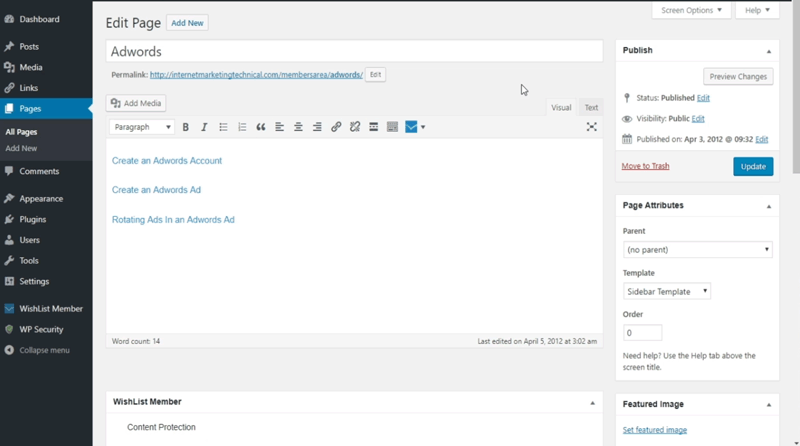Open the Parent page dropdown
The width and height of the screenshot is (800, 446).
pyautogui.click(x=697, y=250)
